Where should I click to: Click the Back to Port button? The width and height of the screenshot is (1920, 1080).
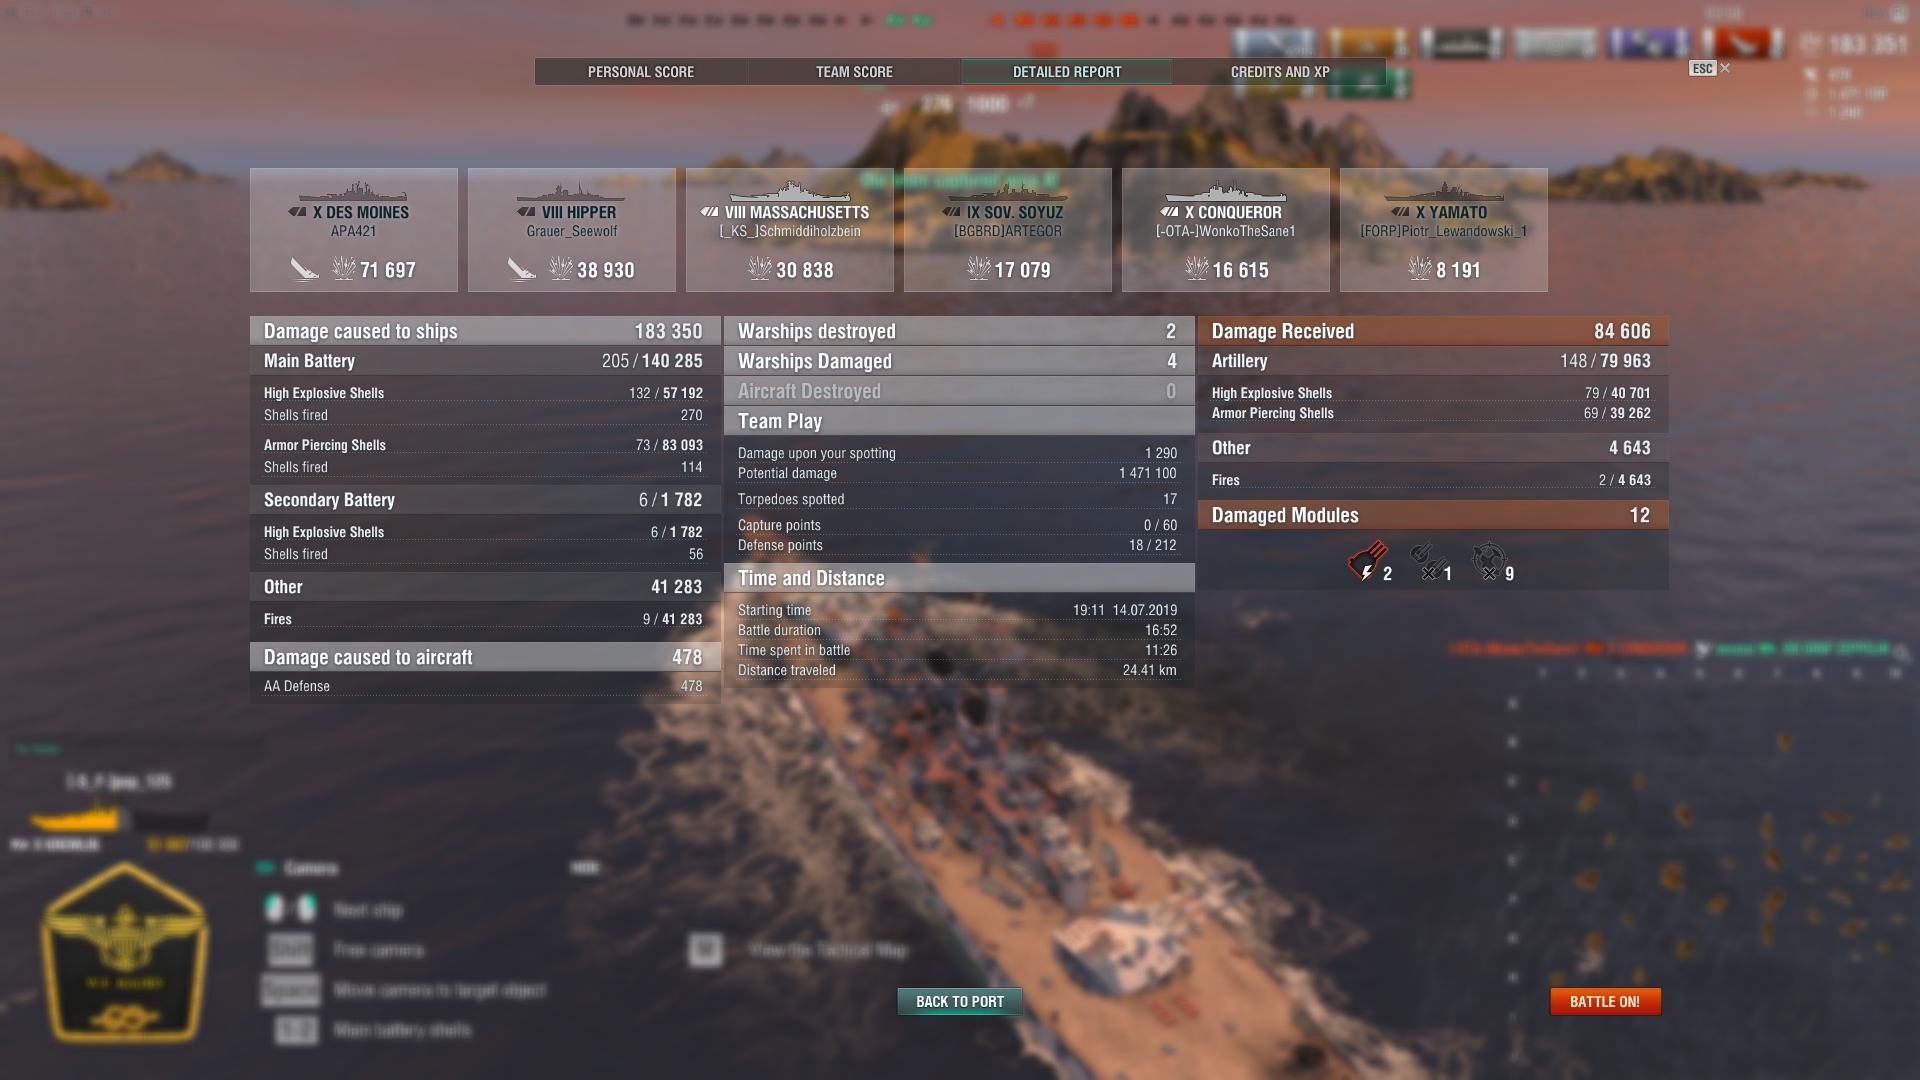(x=960, y=1001)
